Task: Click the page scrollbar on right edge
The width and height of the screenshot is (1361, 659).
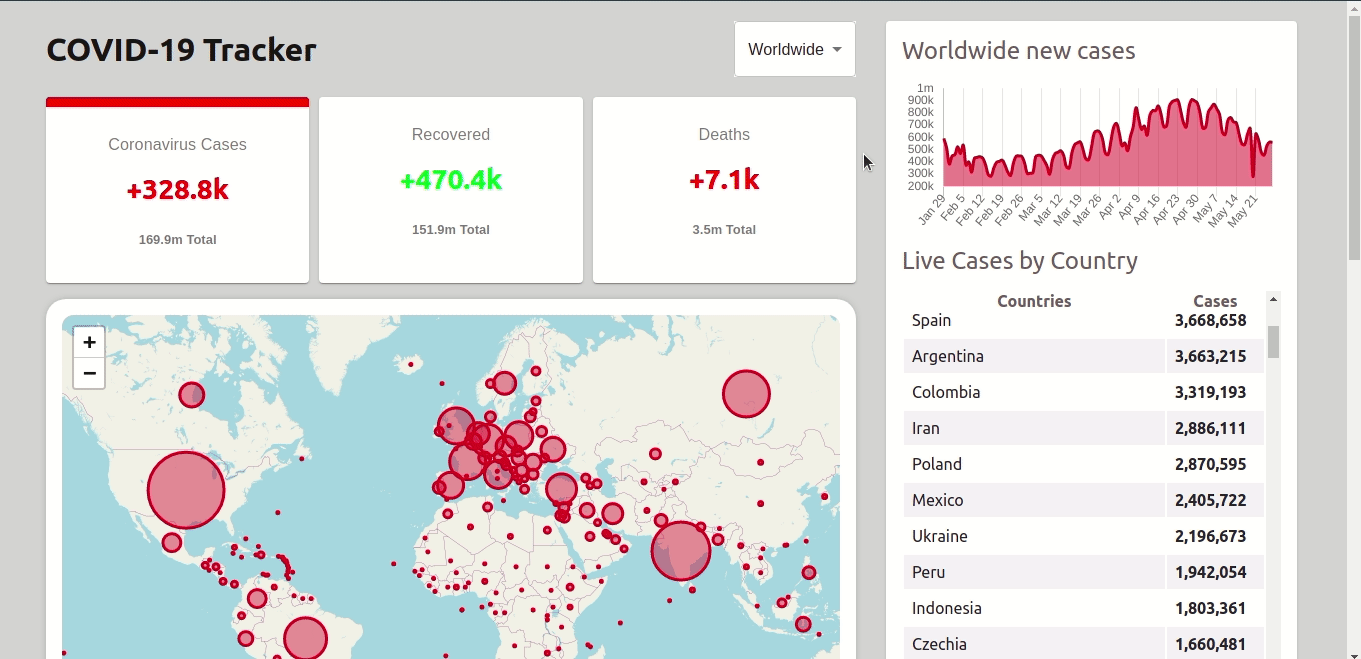Action: 1354,130
